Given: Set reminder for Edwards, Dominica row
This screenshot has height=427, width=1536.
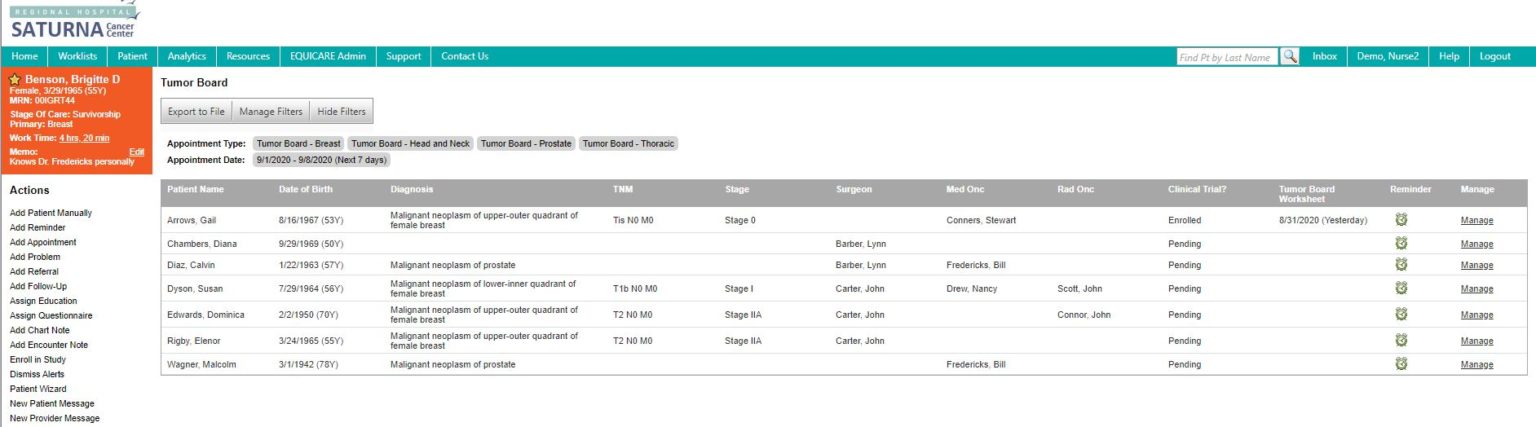Looking at the screenshot, I should click(1401, 315).
